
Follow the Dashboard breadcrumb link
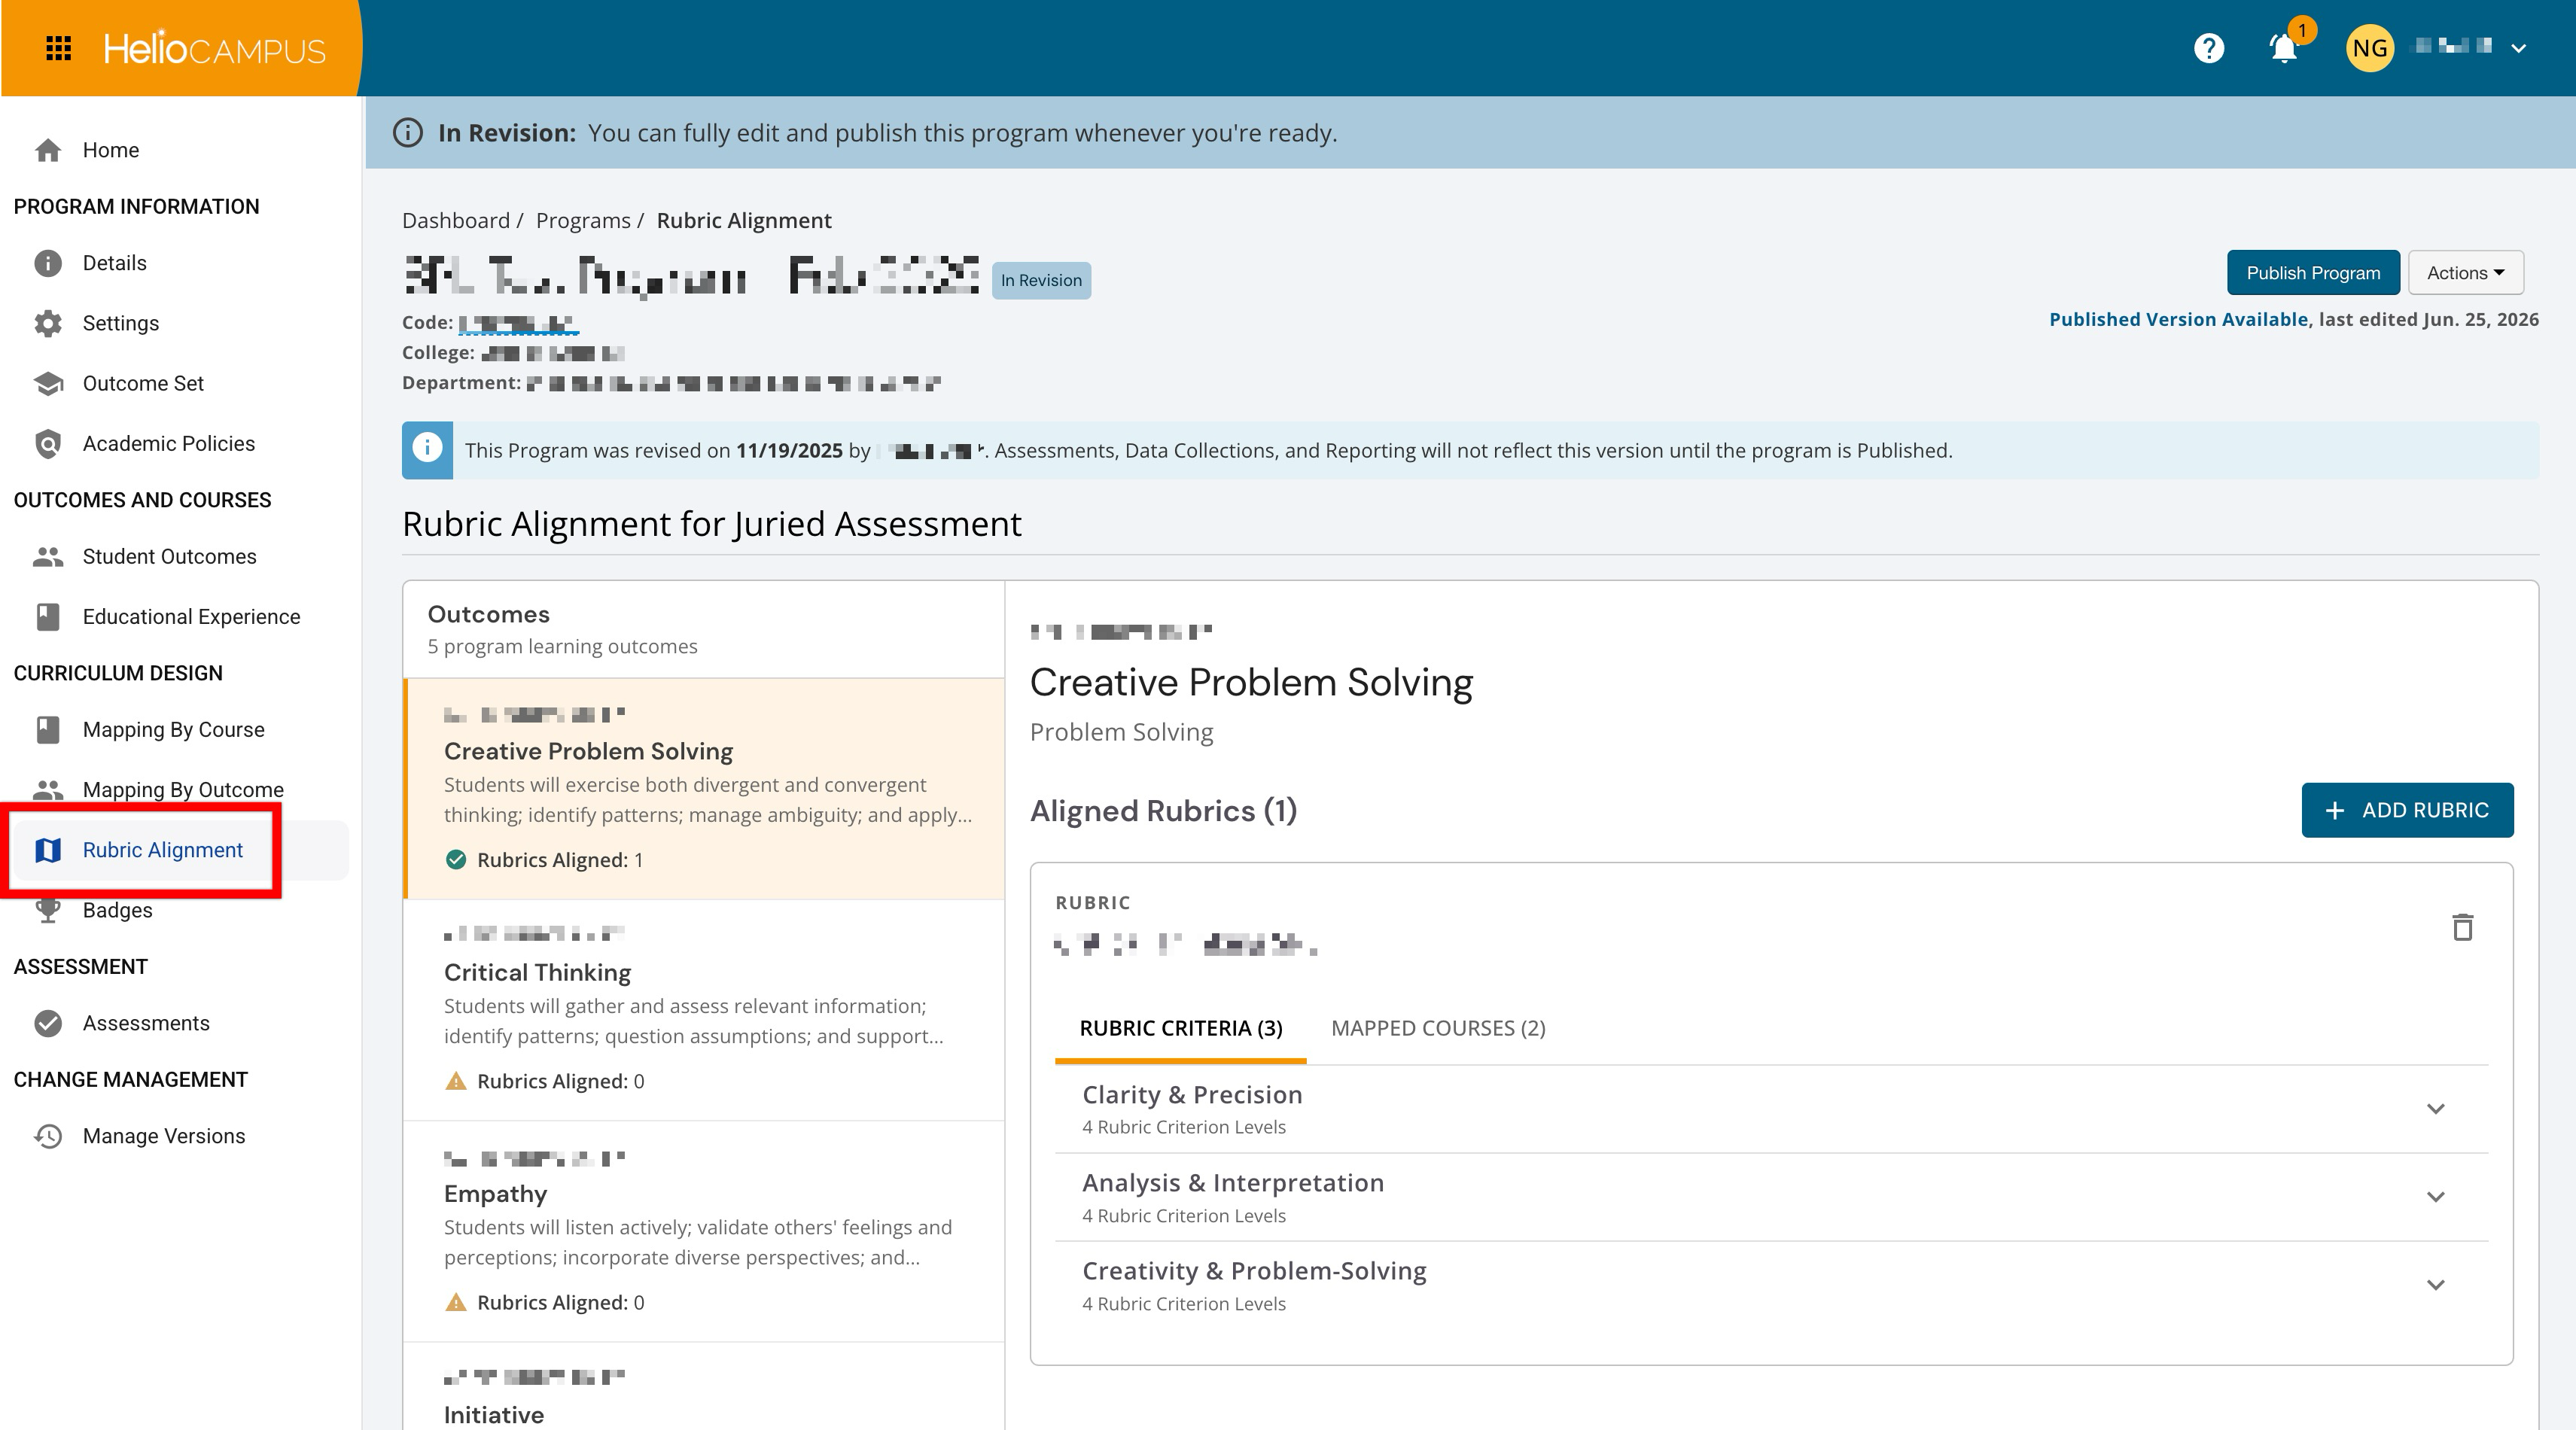456,220
